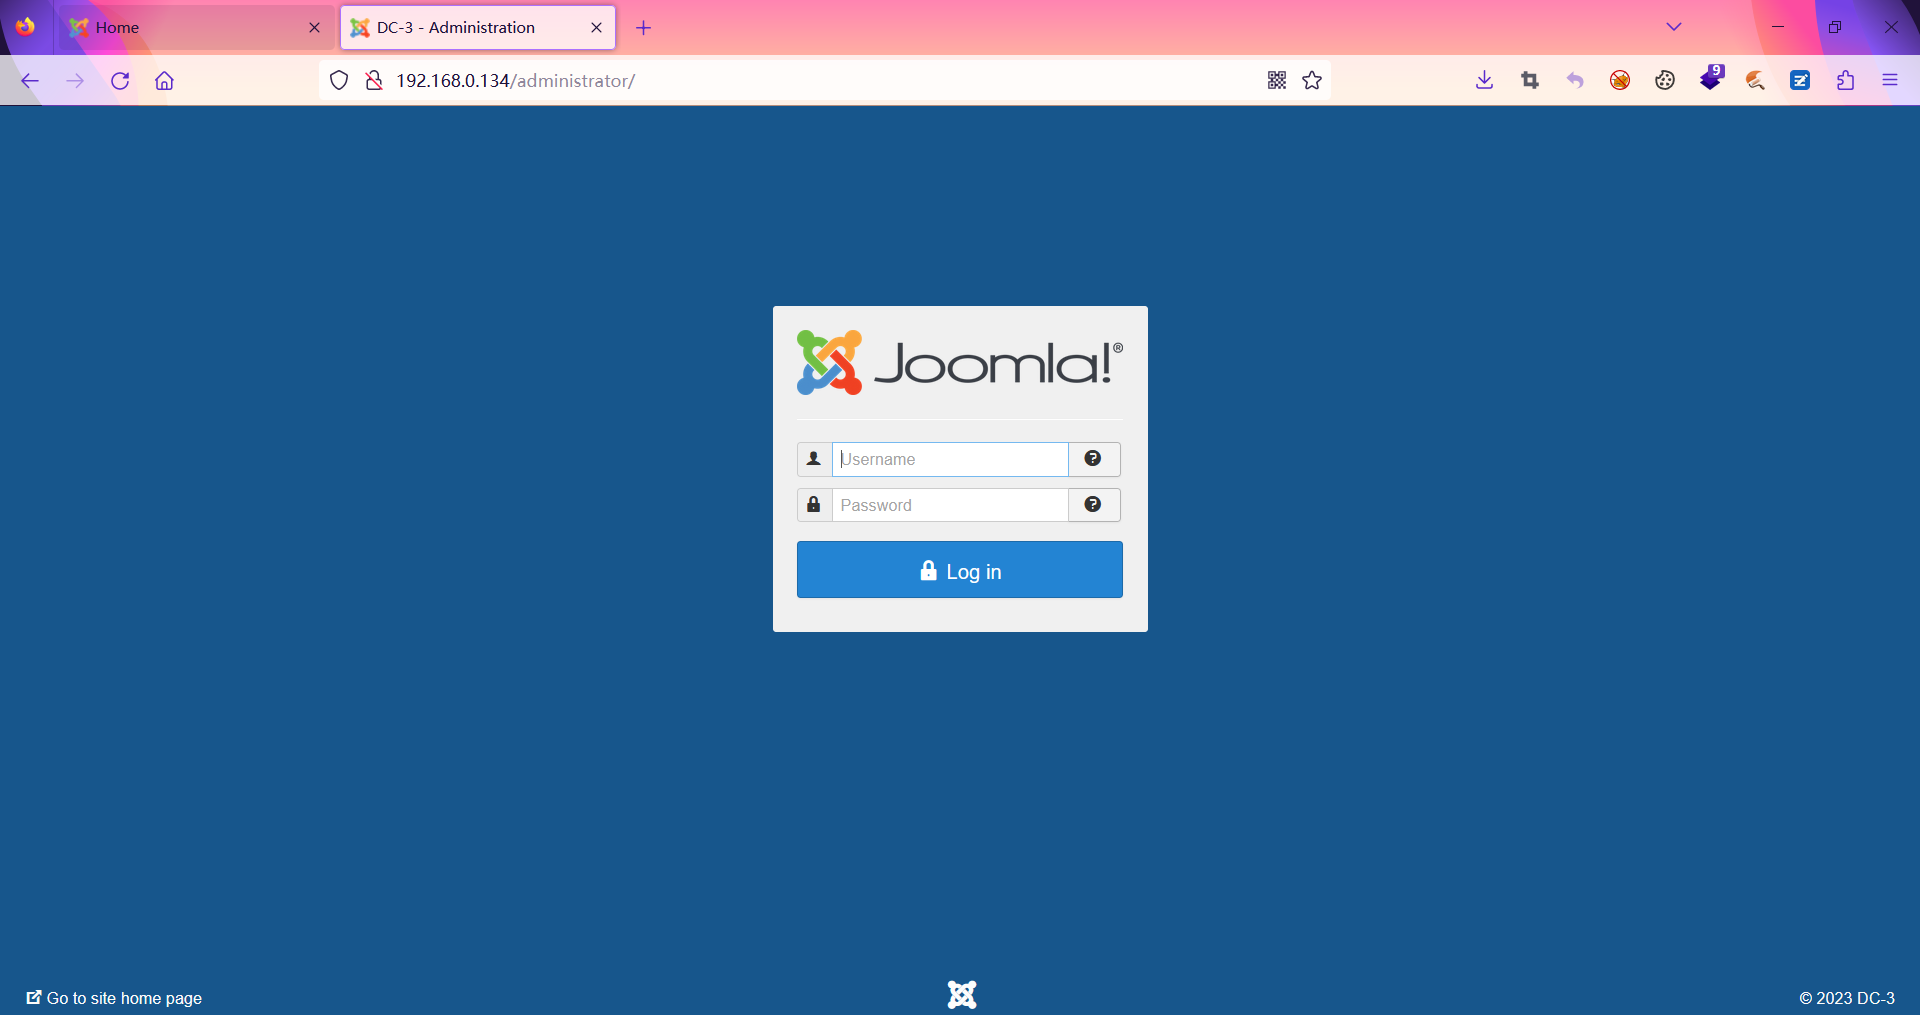Click the Joomla footer logo icon

tap(962, 995)
